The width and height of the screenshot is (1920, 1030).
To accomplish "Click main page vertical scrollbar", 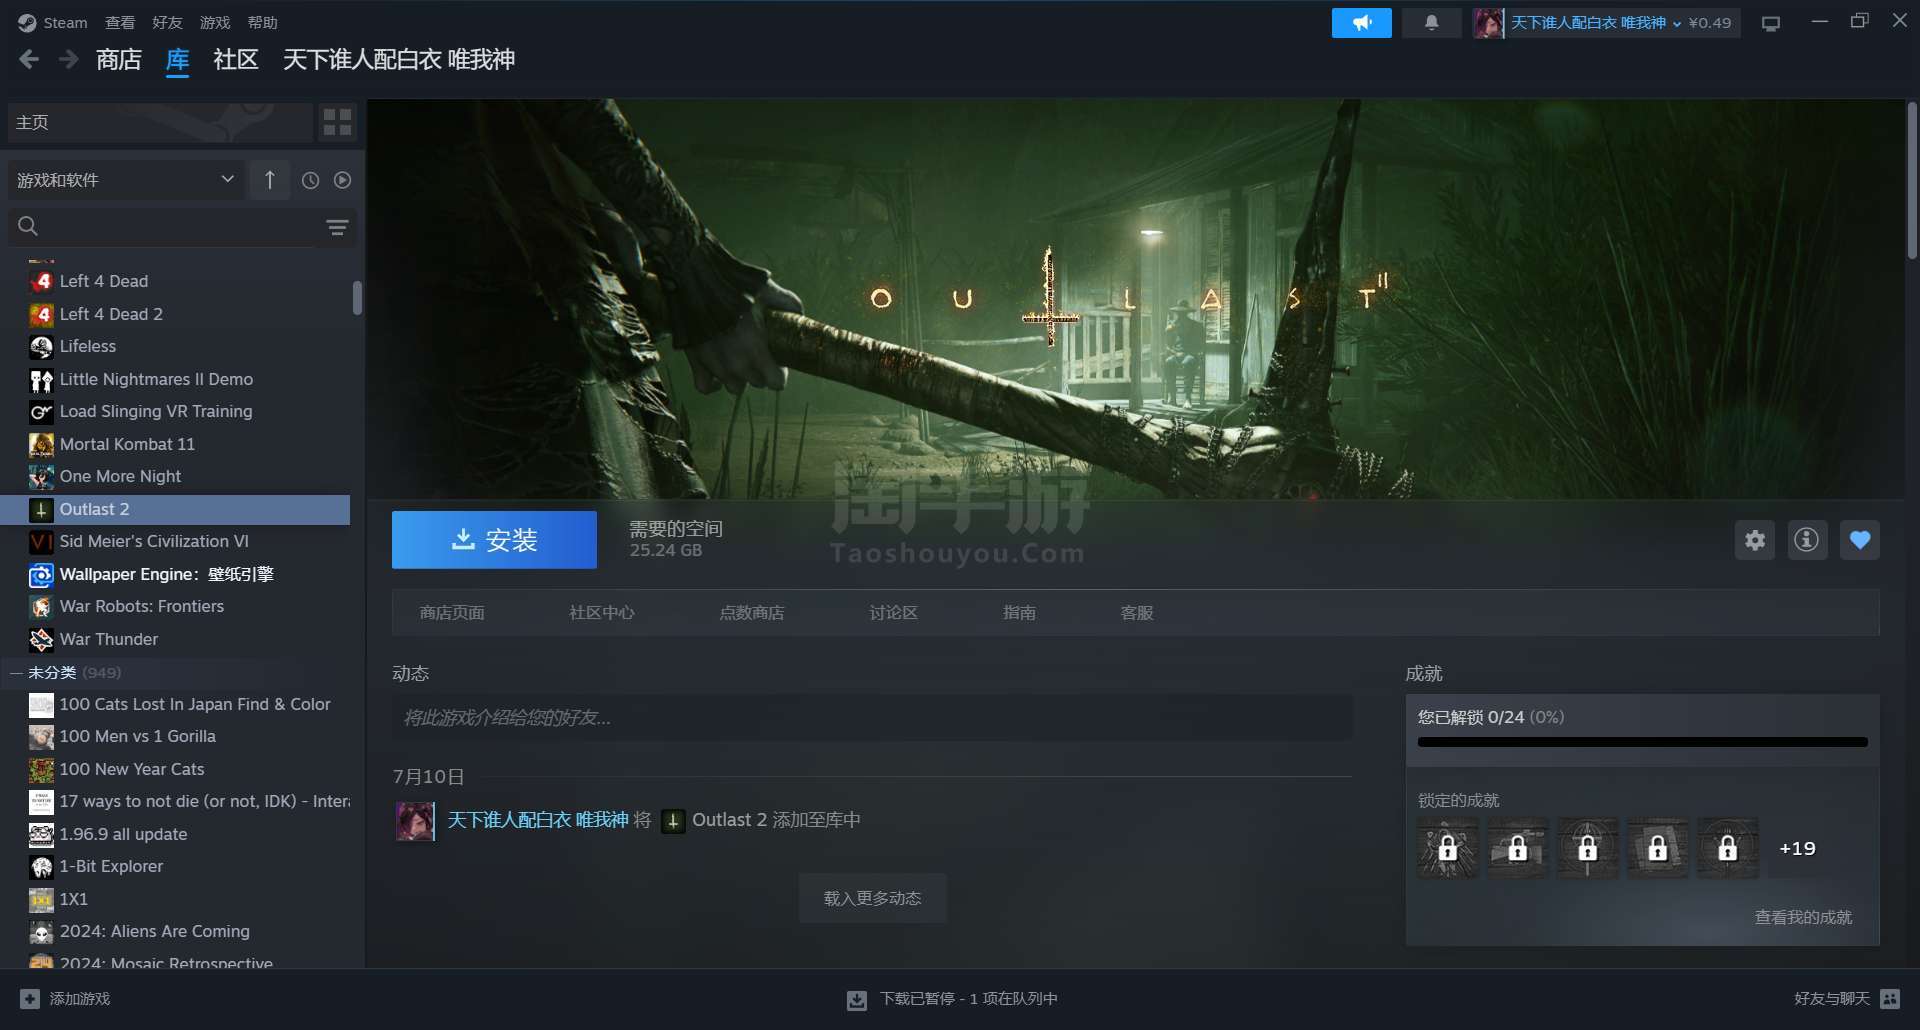I will pos(1911,180).
